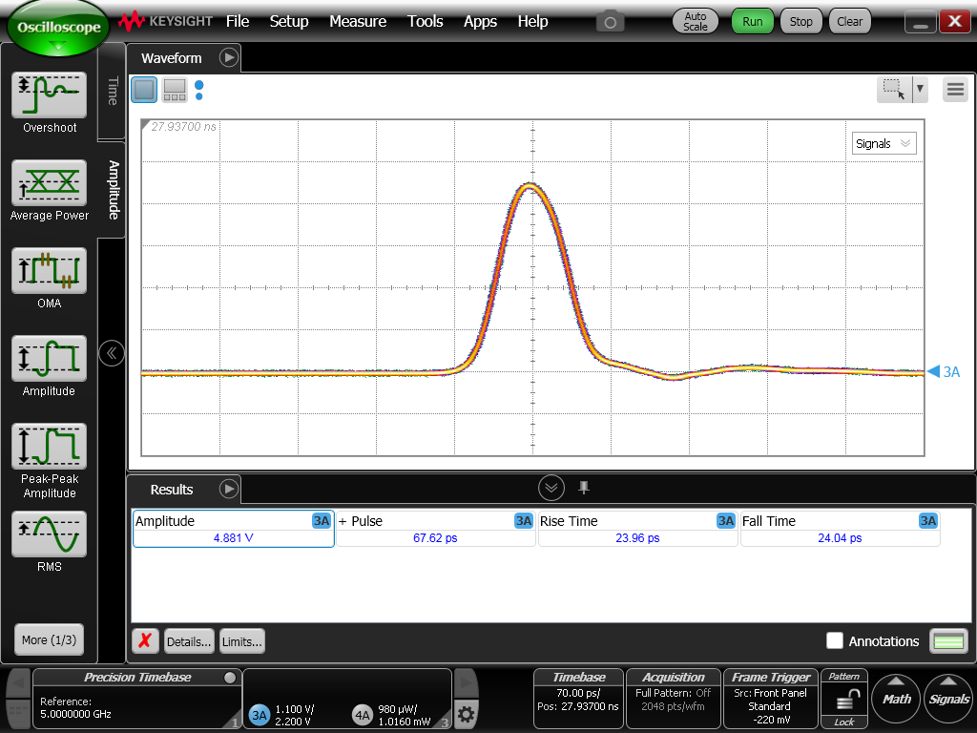Toggle the Precision Timebase indicator

pos(230,678)
